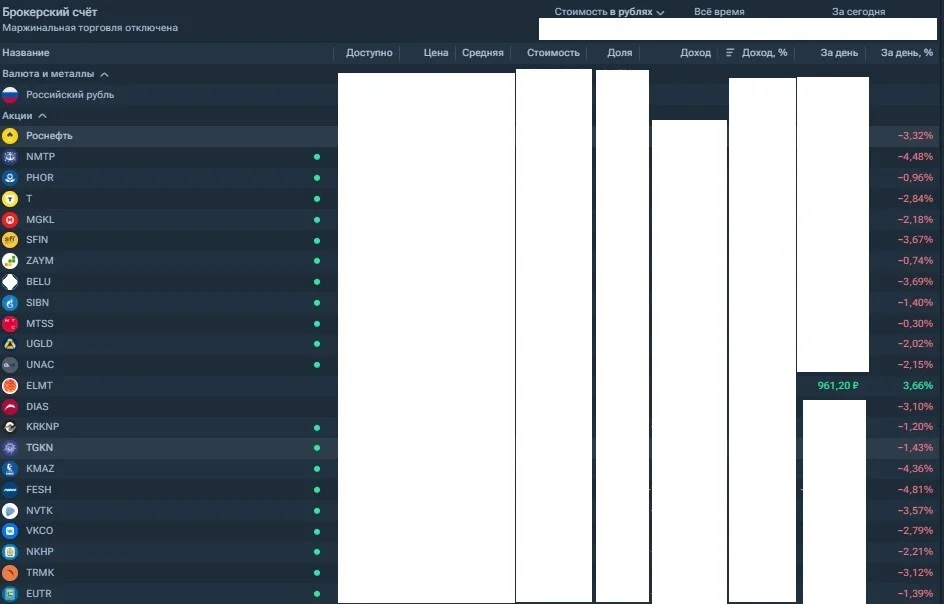Click the -3,10% daily change for DIAS

pyautogui.click(x=915, y=407)
